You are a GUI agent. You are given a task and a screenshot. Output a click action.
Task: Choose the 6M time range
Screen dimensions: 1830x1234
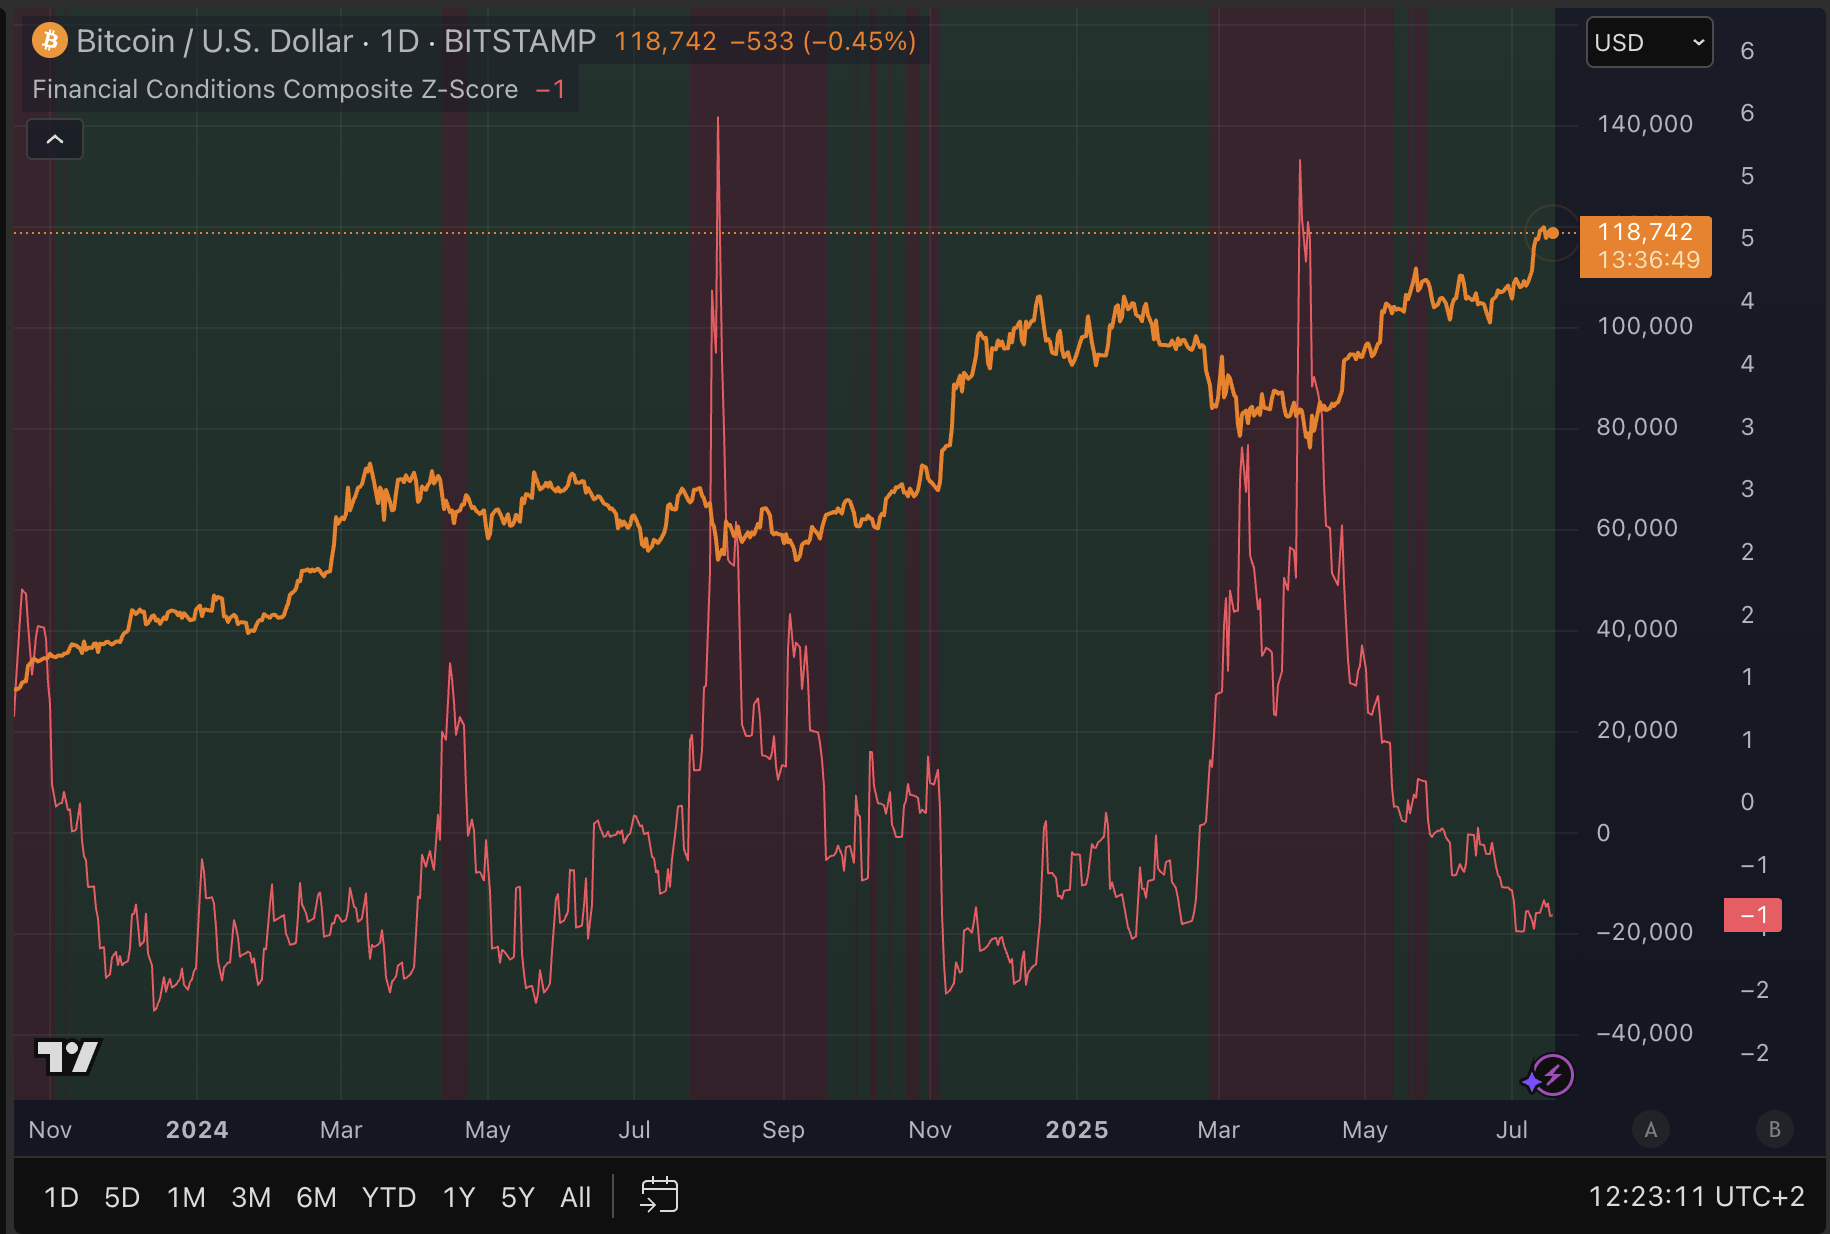316,1197
